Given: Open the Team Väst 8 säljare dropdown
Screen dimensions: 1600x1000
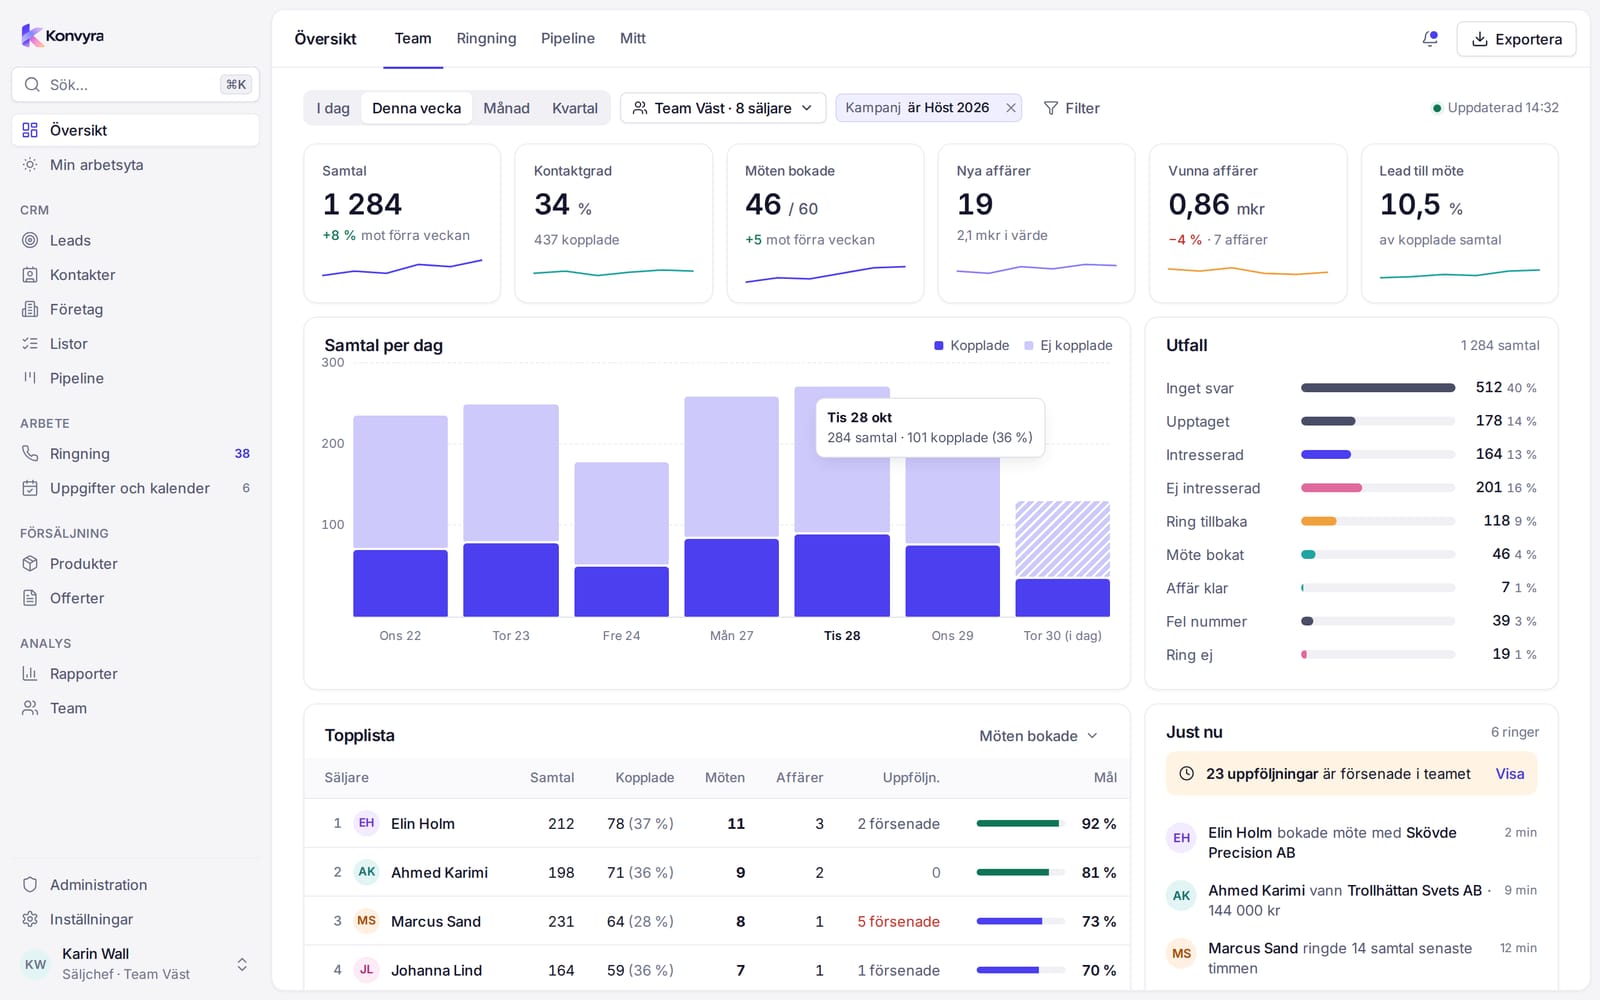Looking at the screenshot, I should click(723, 108).
